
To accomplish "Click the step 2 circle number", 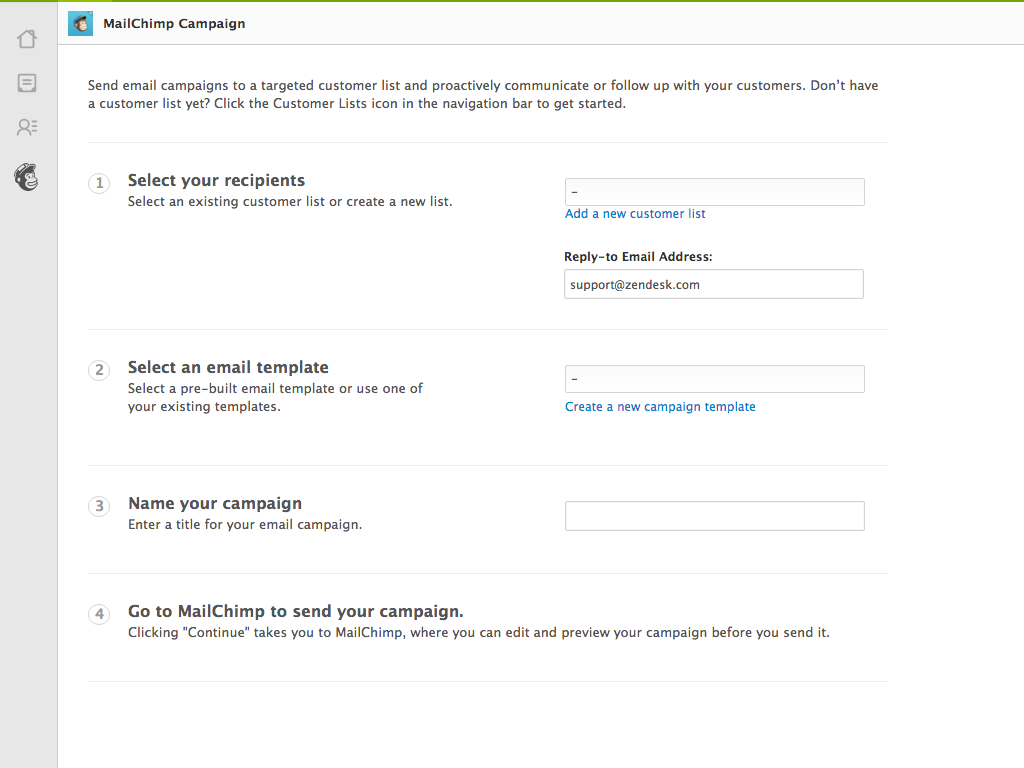I will (x=99, y=371).
